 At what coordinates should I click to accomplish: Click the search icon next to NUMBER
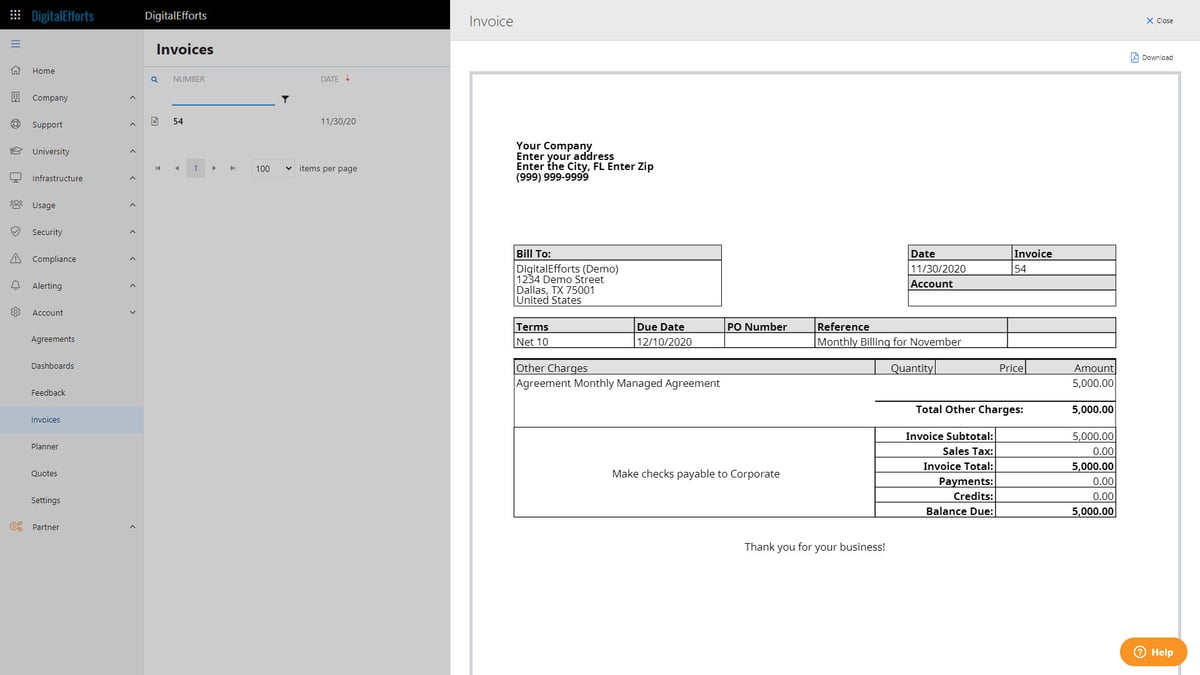(153, 78)
